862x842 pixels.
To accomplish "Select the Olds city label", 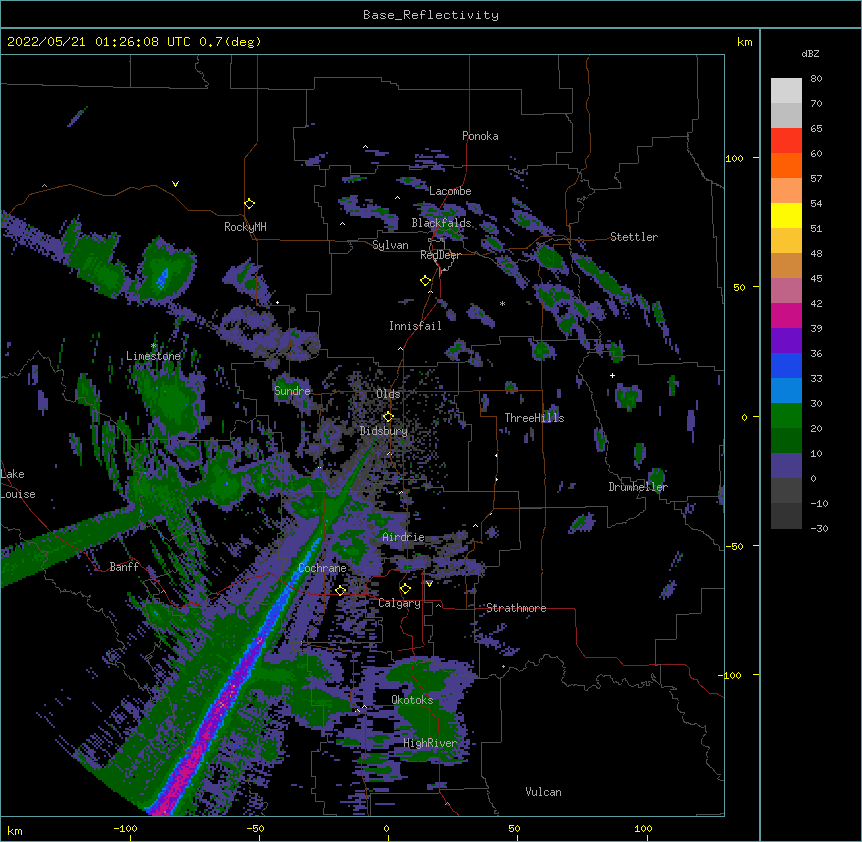I will tap(388, 394).
